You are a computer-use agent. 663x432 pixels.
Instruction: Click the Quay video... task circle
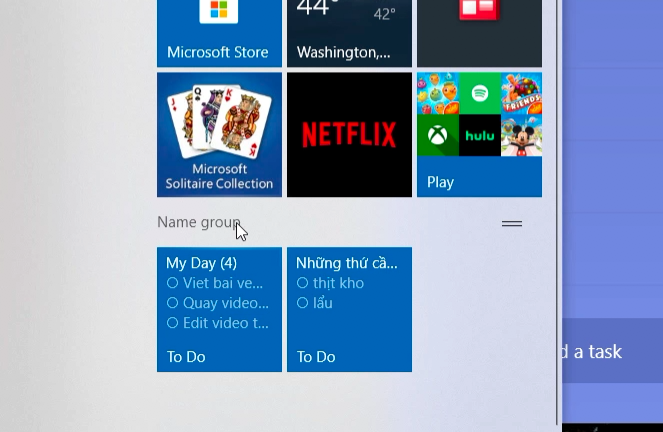pyautogui.click(x=172, y=303)
